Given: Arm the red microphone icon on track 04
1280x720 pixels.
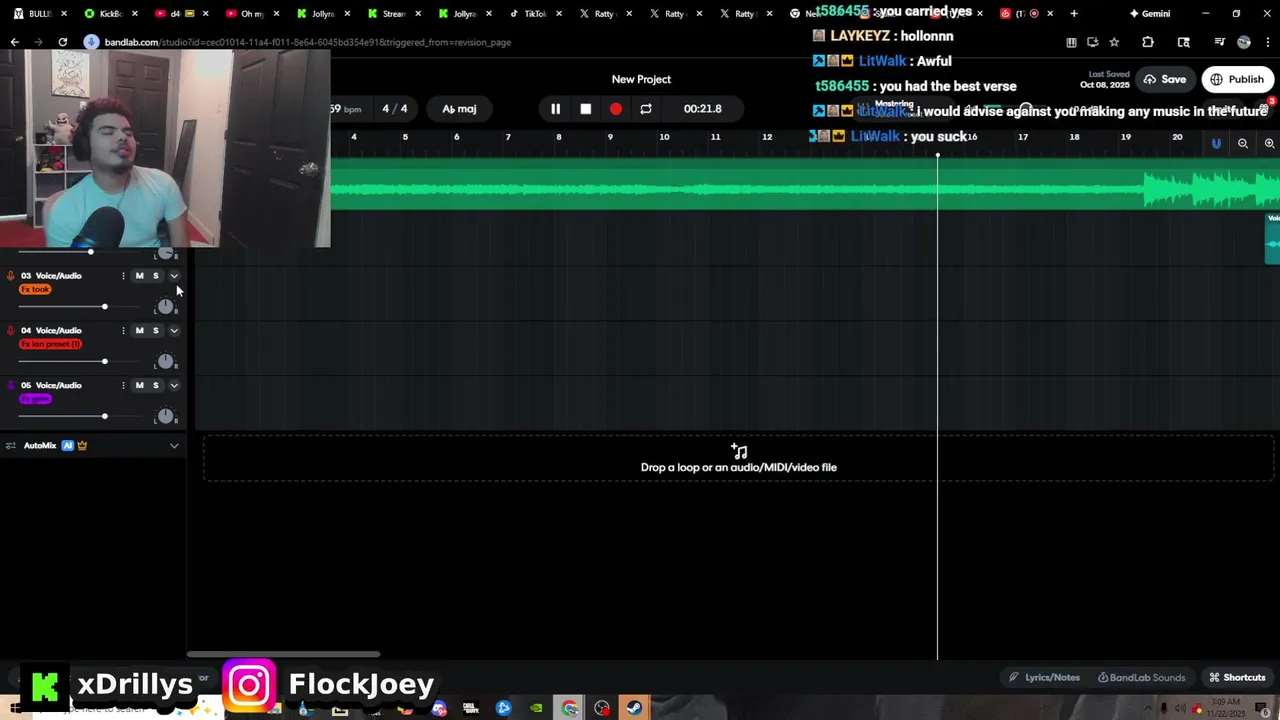Looking at the screenshot, I should point(11,331).
